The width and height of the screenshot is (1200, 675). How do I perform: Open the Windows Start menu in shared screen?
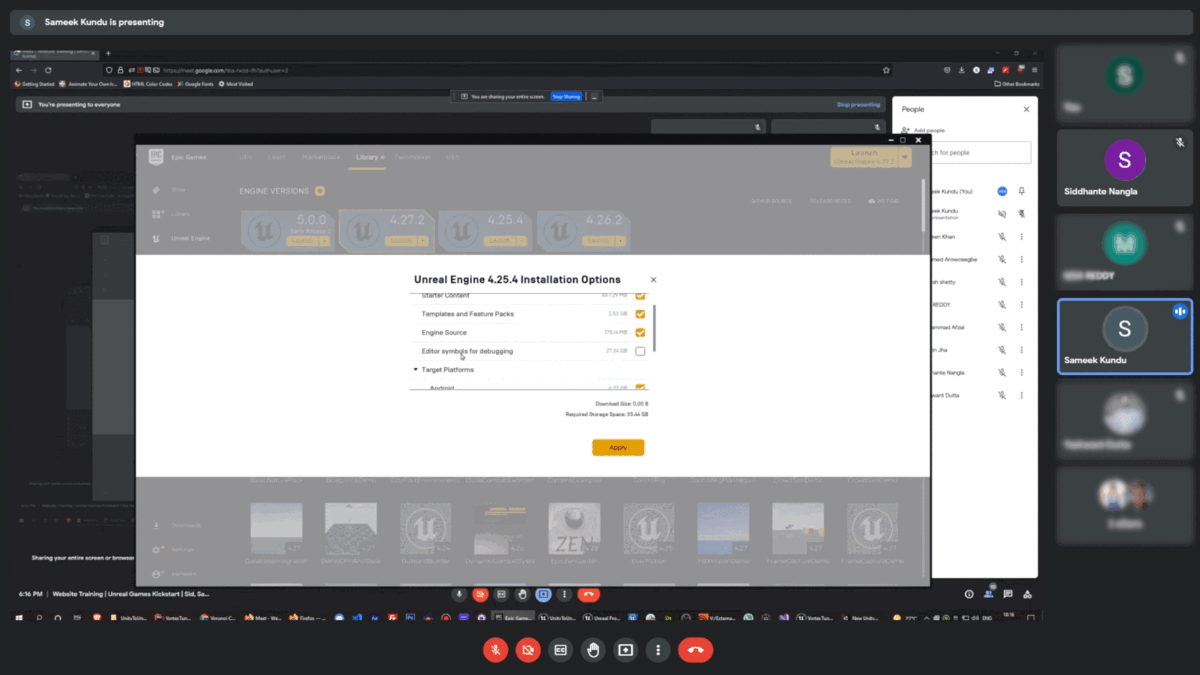pyautogui.click(x=20, y=618)
